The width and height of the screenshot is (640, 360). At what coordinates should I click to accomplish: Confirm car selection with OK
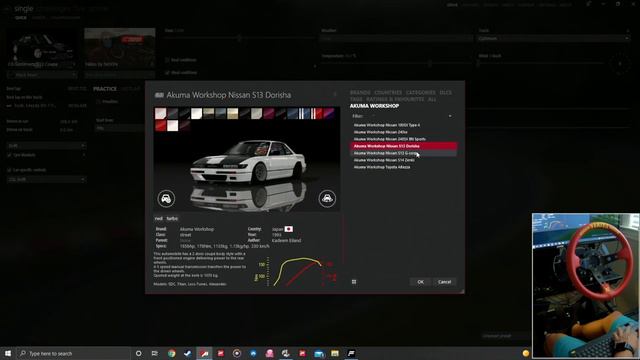420,282
